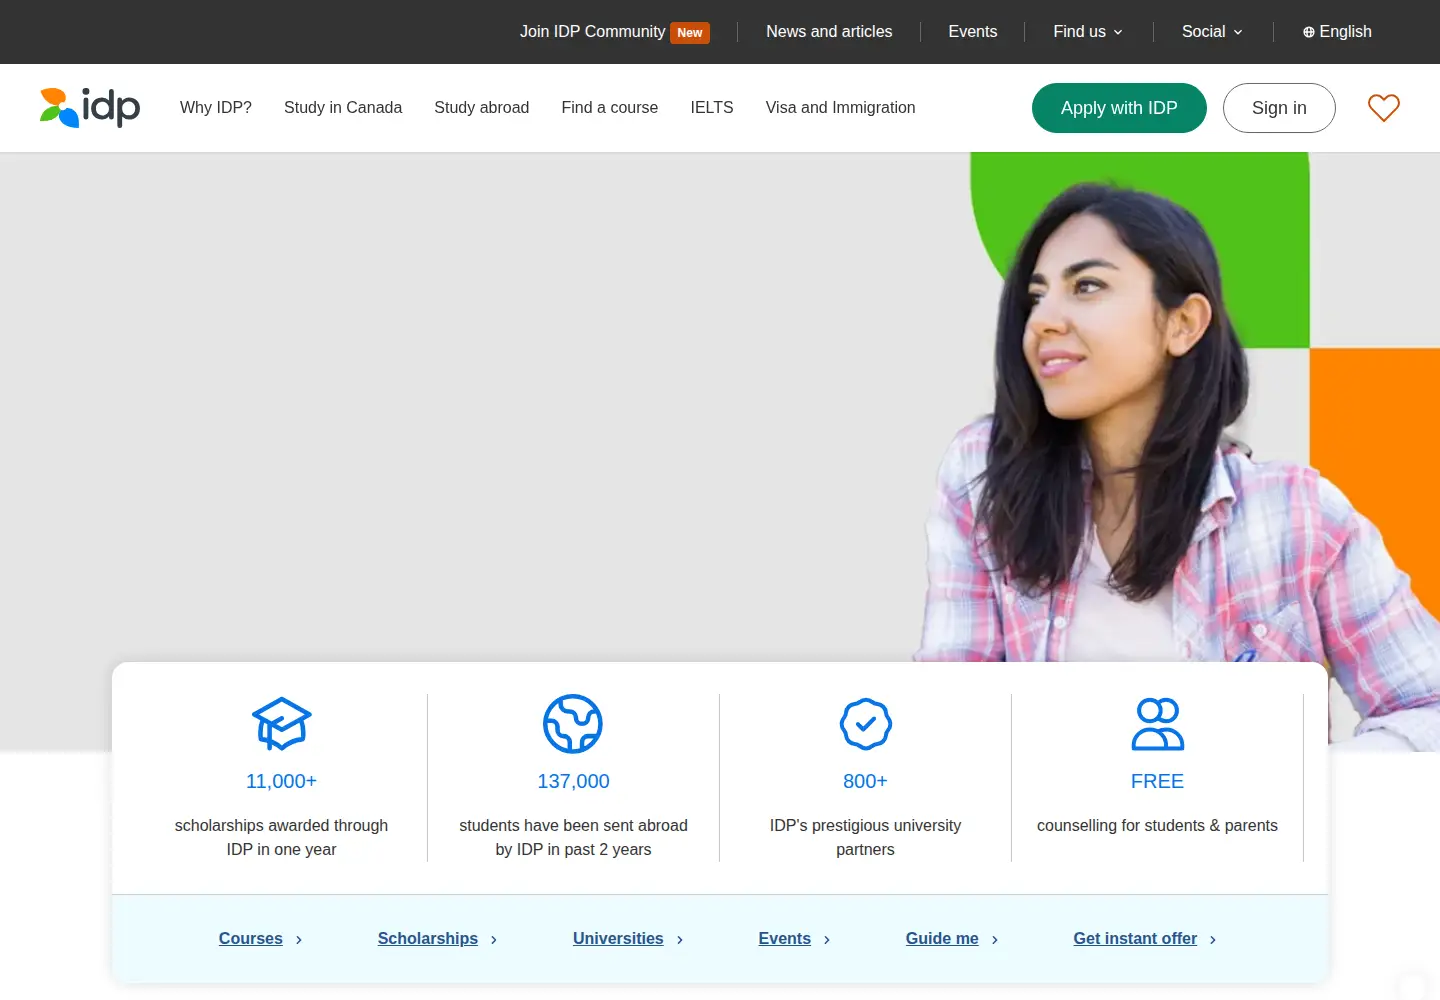Click the arrow next to Universities
The width and height of the screenshot is (1440, 1000).
680,940
